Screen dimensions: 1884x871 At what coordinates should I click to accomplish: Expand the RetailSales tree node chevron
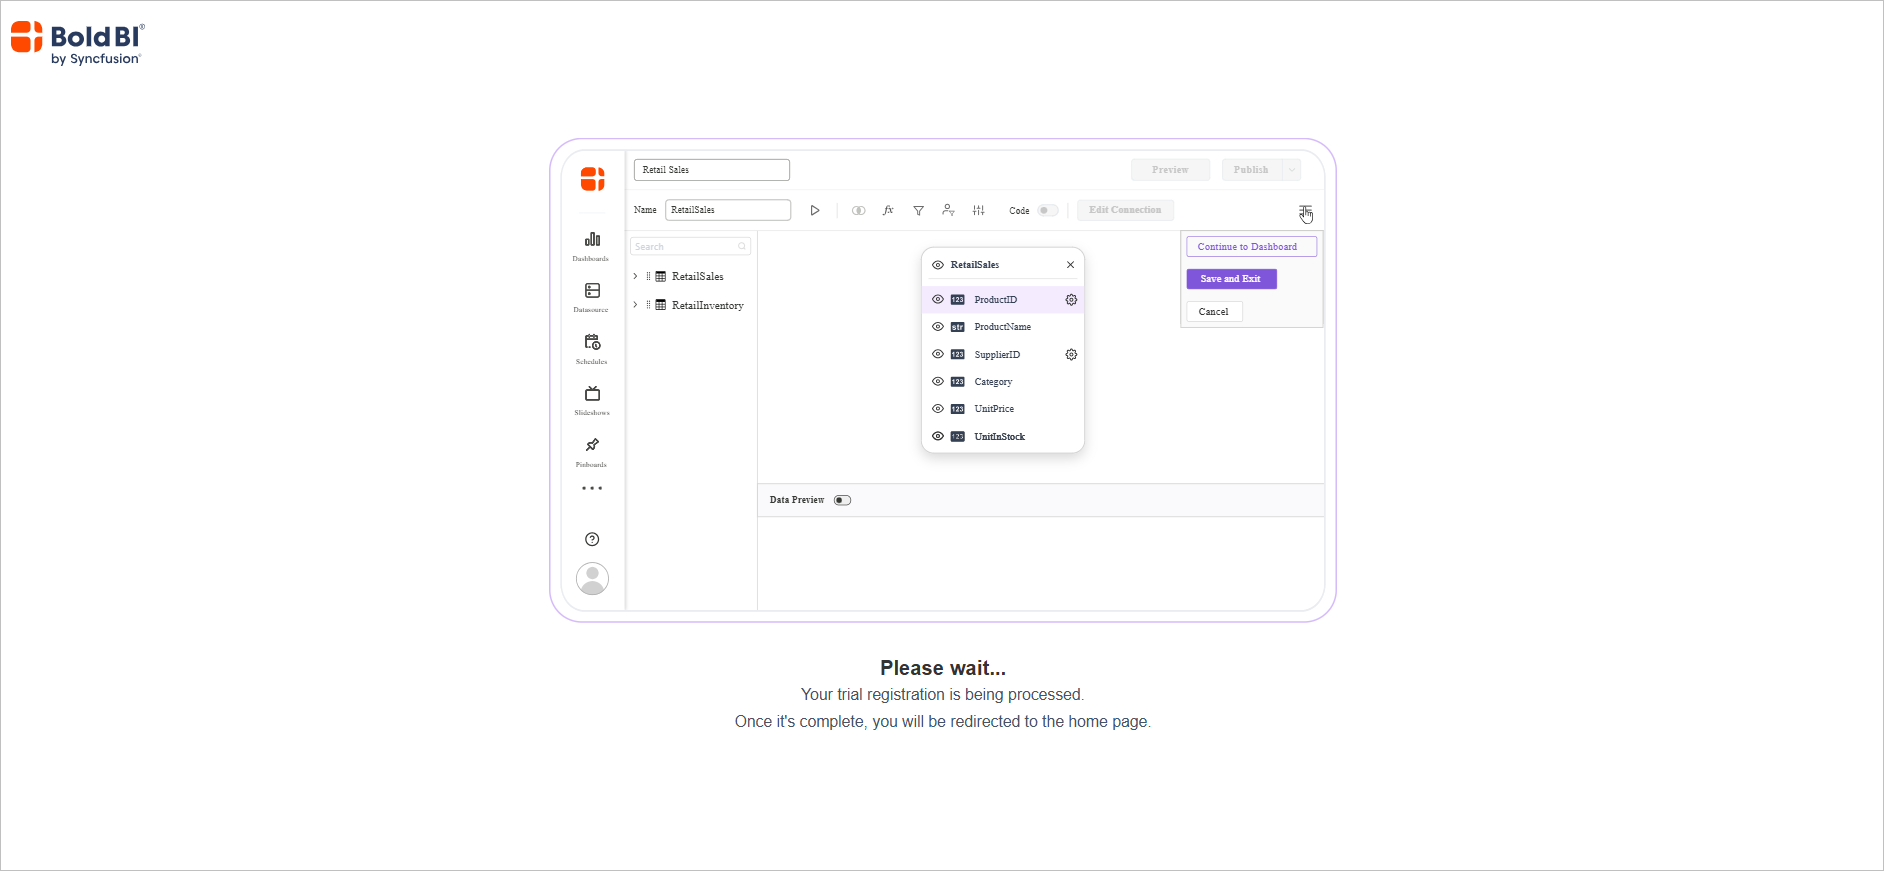[x=635, y=276]
